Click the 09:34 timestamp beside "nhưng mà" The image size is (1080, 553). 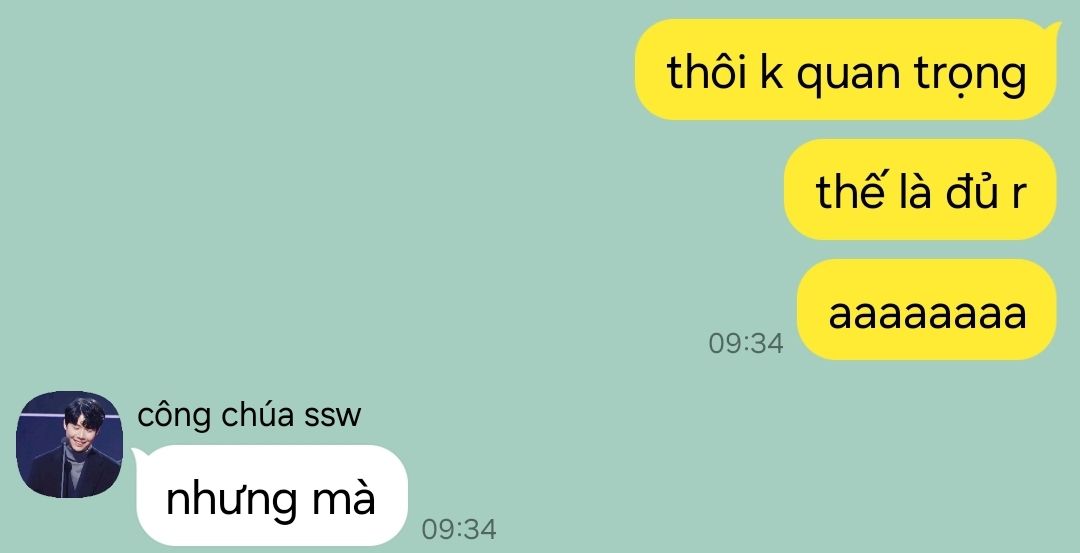point(459,529)
